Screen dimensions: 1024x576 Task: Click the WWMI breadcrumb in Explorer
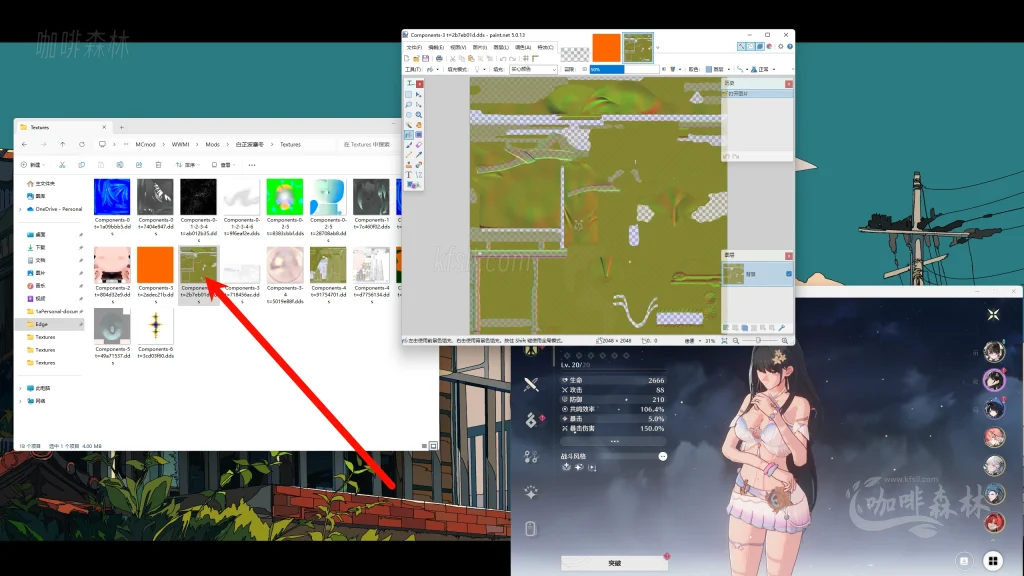[x=180, y=144]
